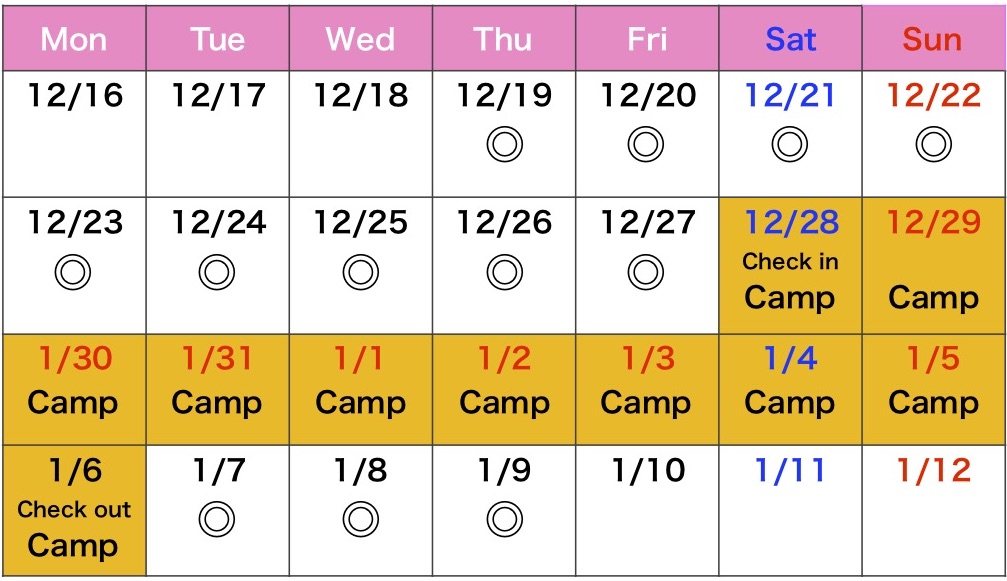Click the Sun column header

click(933, 40)
